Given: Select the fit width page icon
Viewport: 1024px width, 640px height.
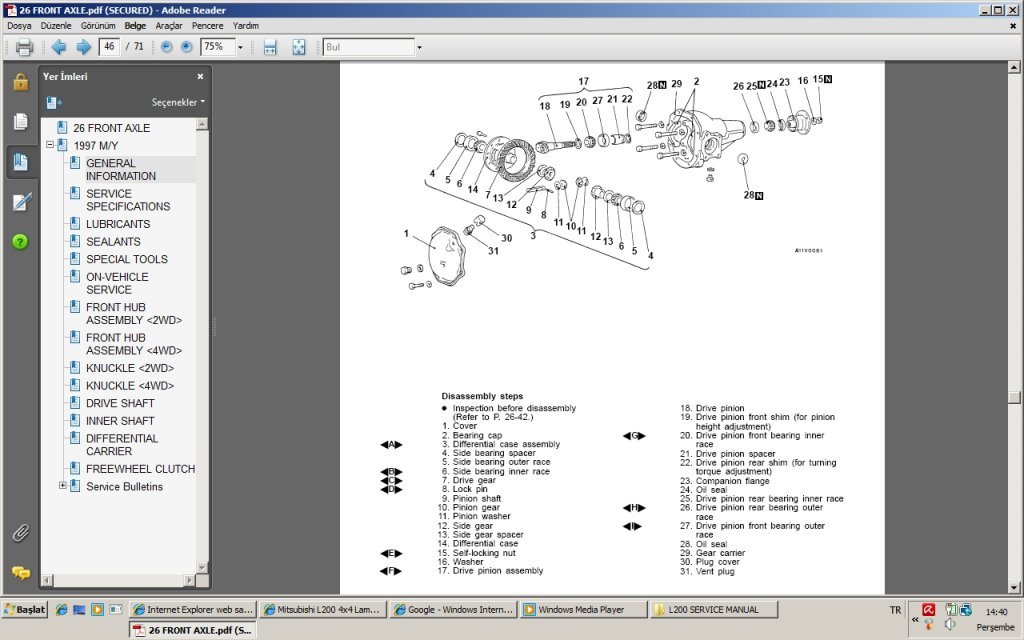Looking at the screenshot, I should click(x=270, y=47).
